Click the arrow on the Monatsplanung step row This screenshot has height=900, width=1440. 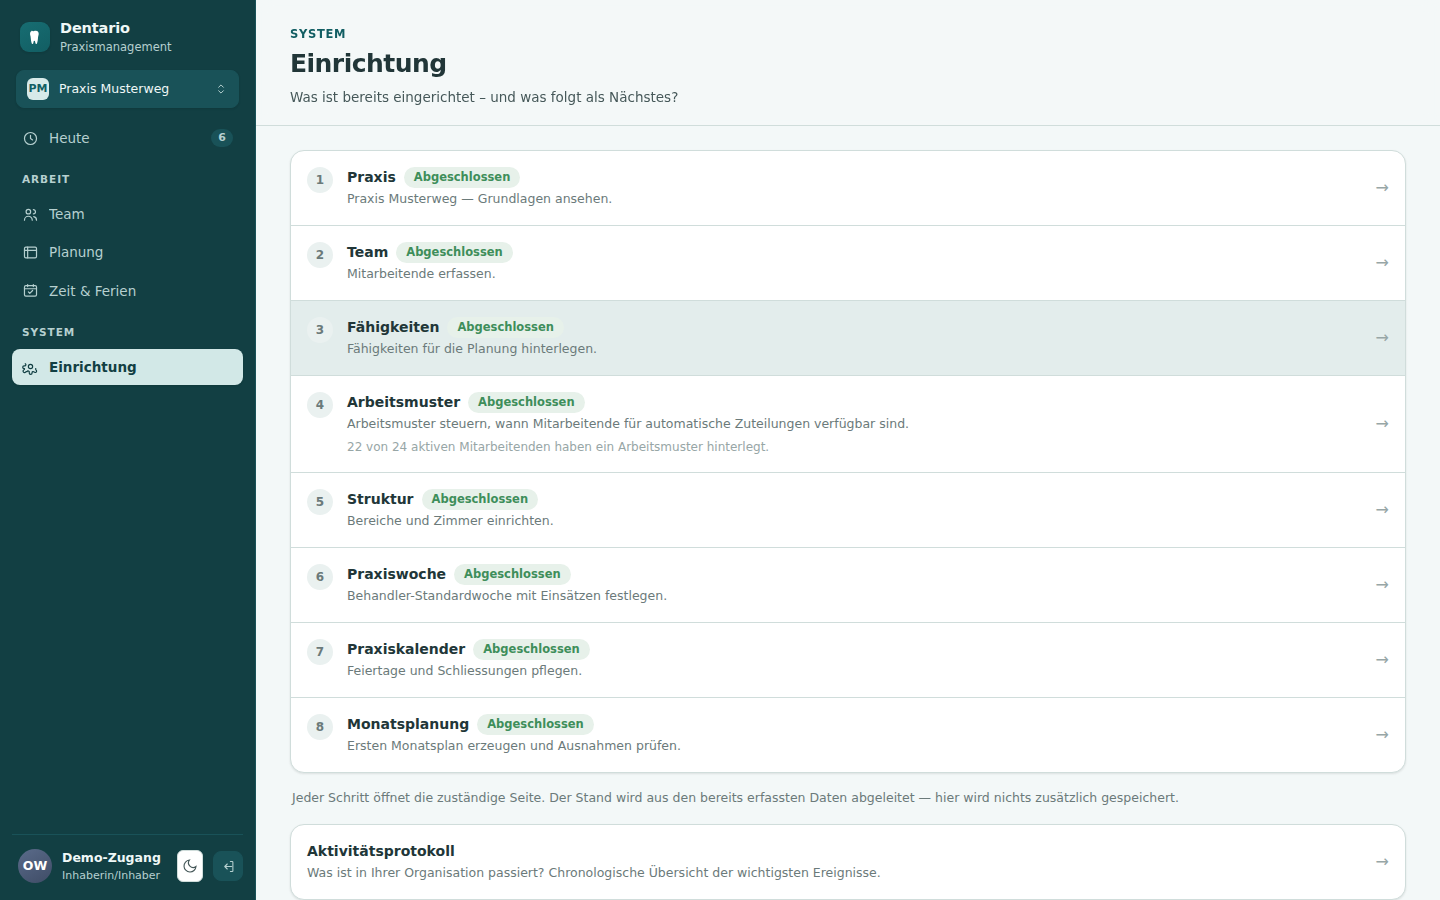[1382, 735]
